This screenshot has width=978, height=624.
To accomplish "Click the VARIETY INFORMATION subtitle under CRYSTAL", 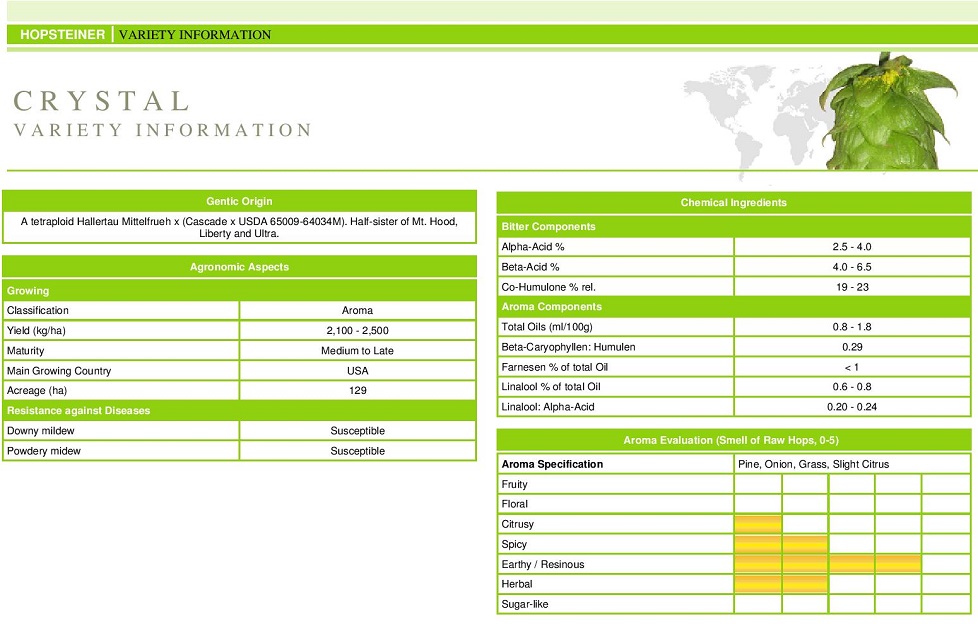I will (x=162, y=130).
